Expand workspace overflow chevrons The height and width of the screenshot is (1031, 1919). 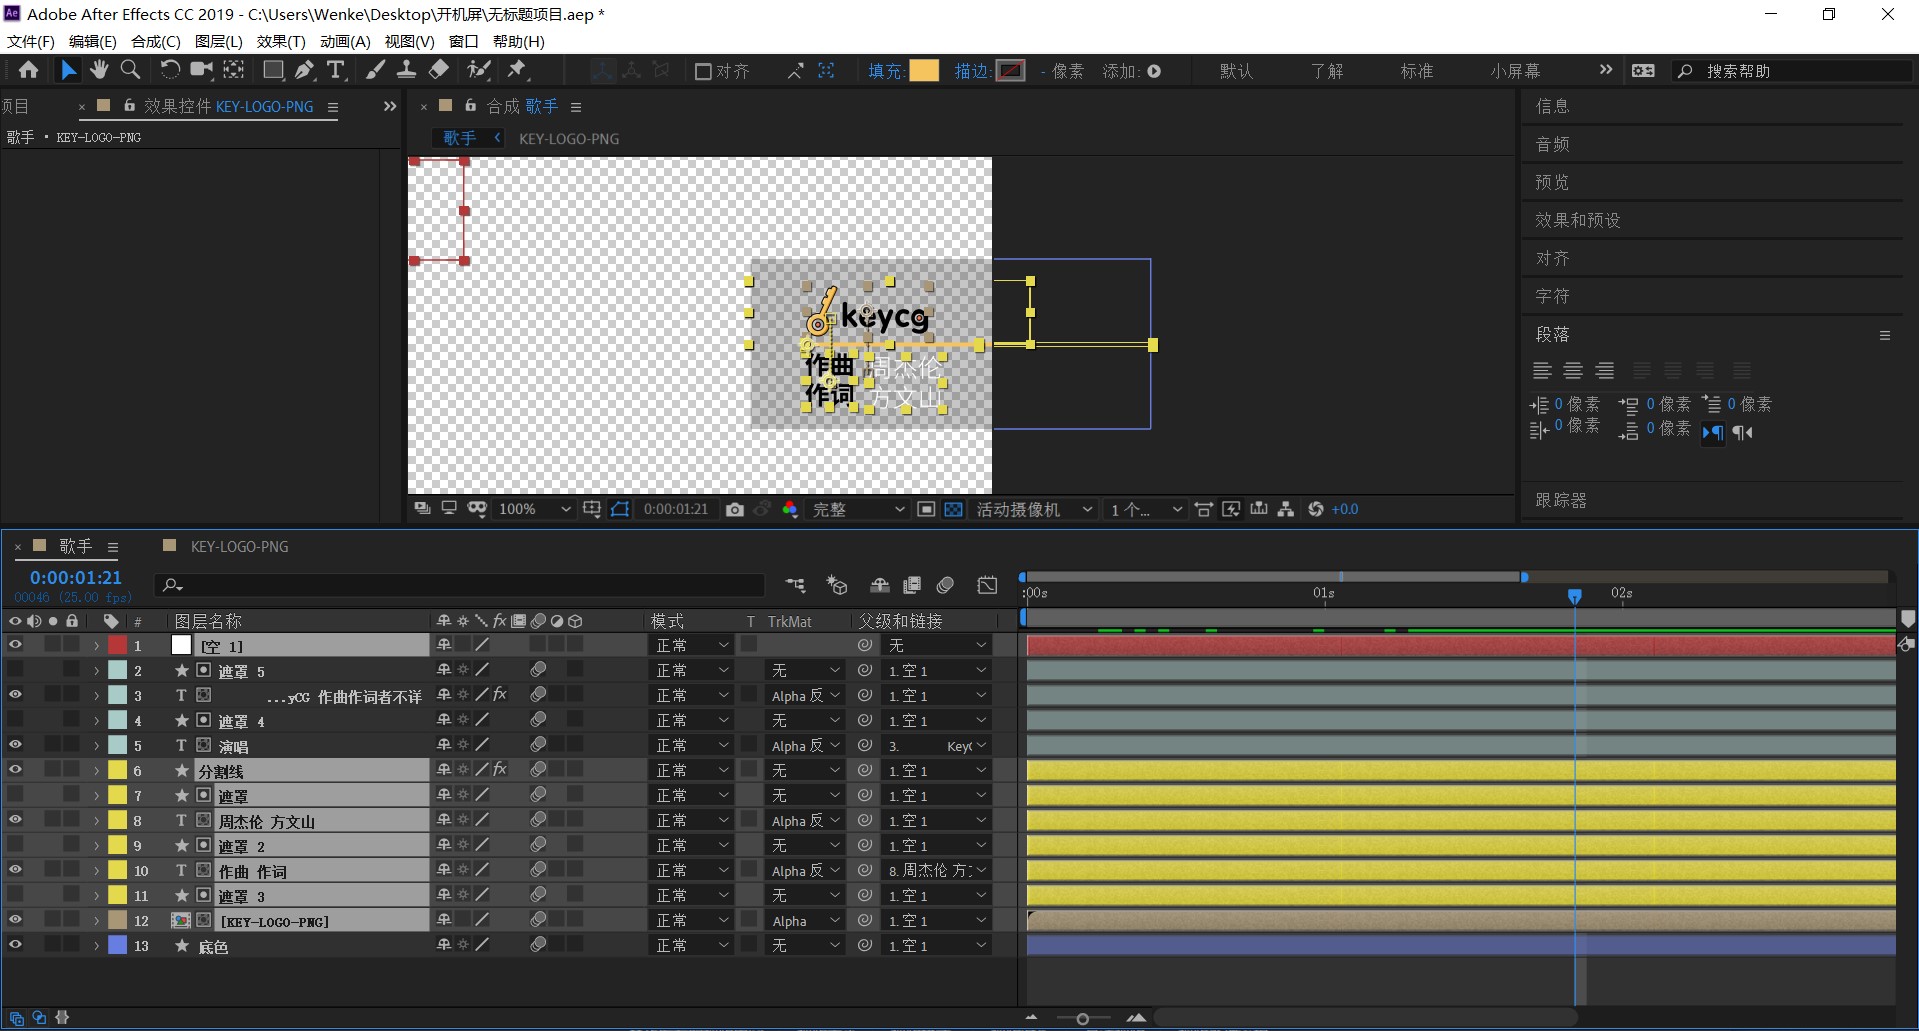coord(1606,70)
